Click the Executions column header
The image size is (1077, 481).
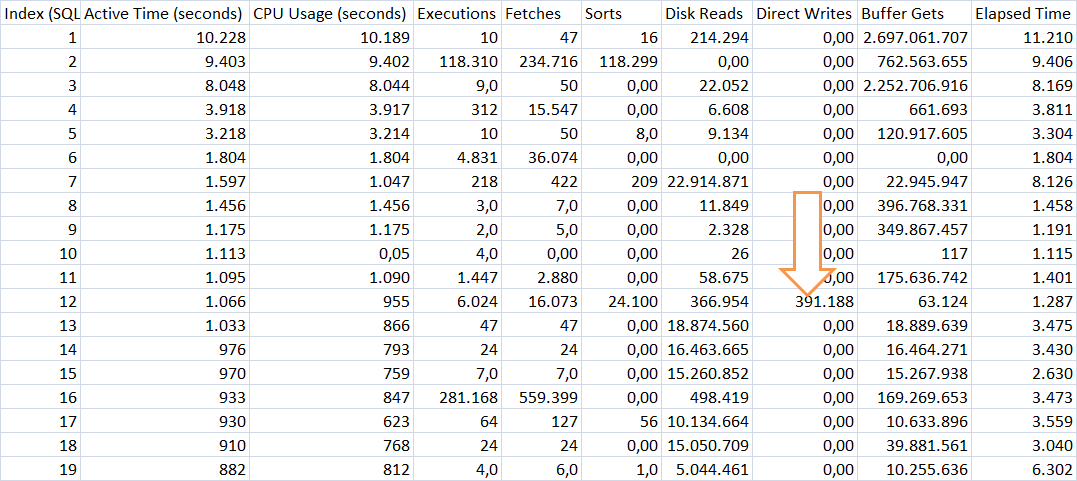point(456,14)
